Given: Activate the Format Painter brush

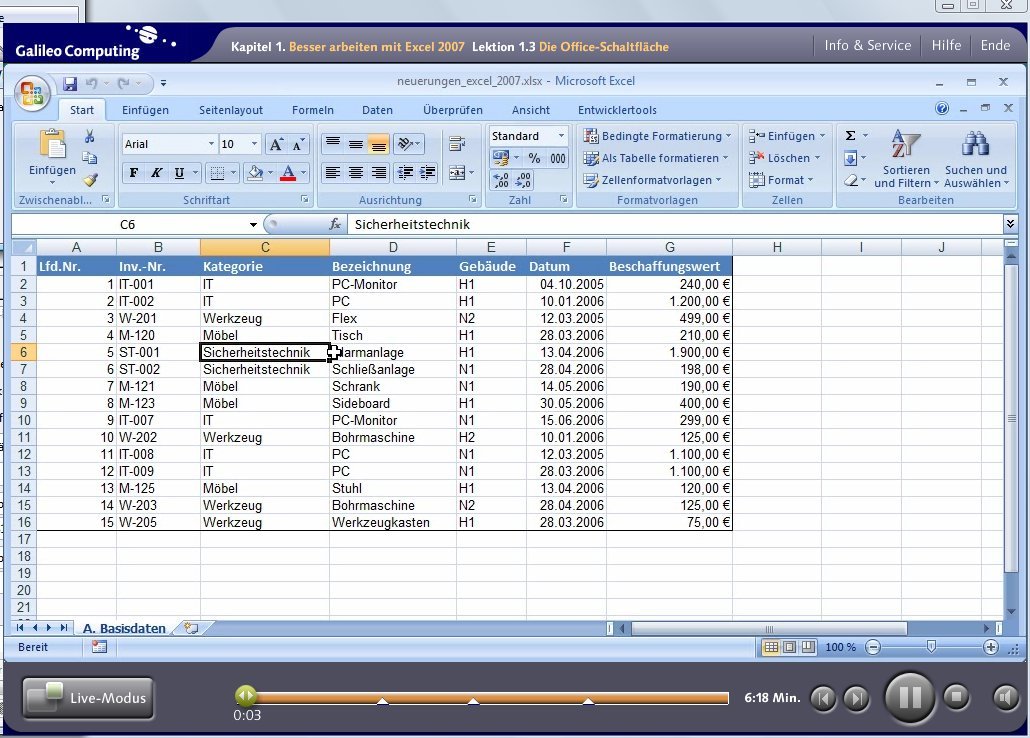Looking at the screenshot, I should pyautogui.click(x=90, y=179).
